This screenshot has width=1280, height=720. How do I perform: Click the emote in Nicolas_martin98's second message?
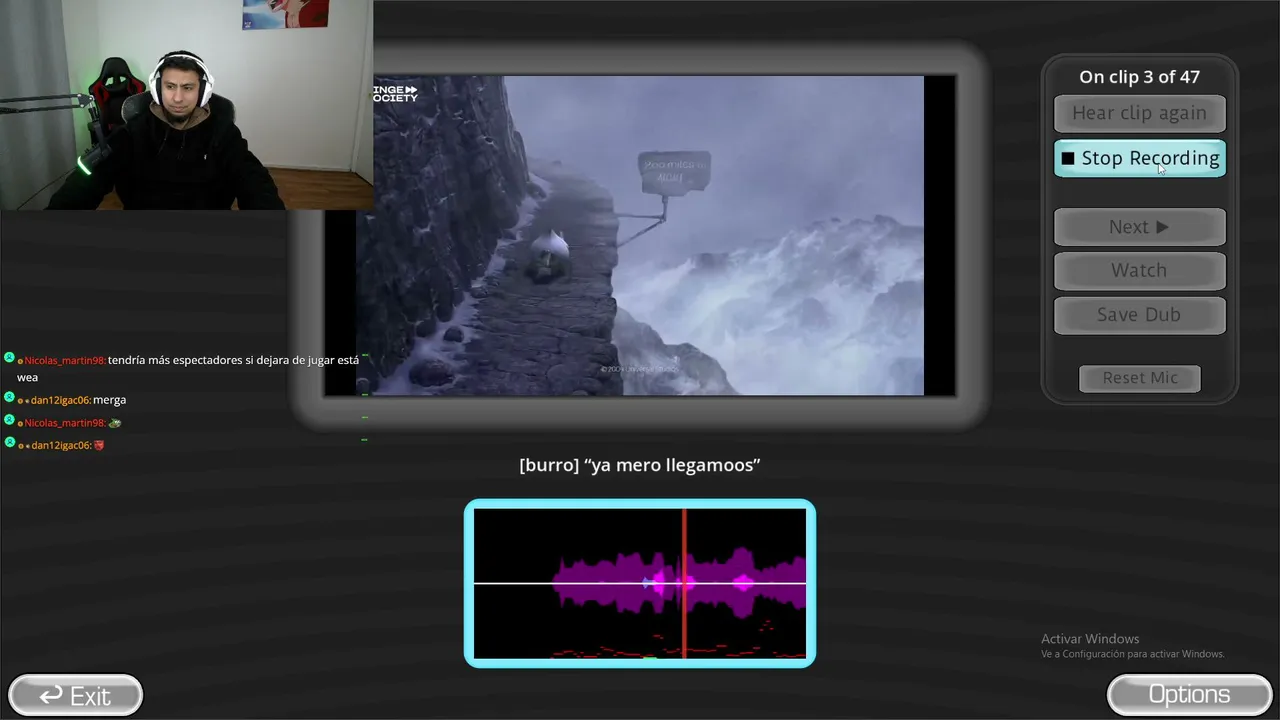[x=115, y=423]
